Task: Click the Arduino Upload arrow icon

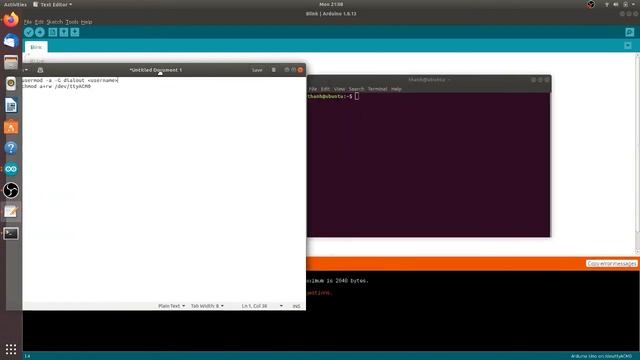Action: tap(40, 32)
